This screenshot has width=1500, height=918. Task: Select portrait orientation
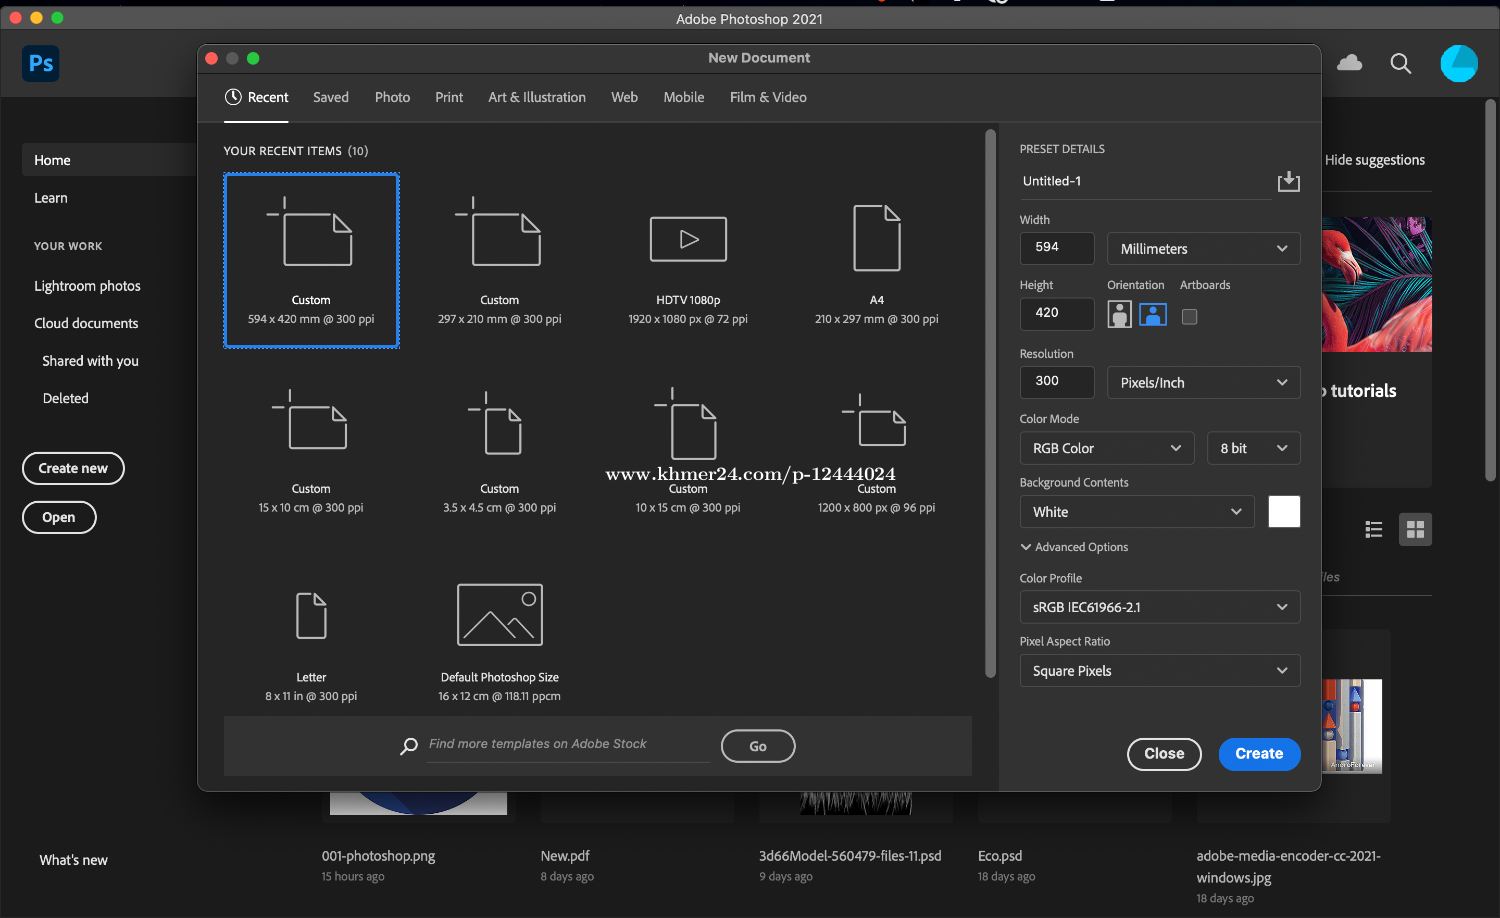click(x=1118, y=315)
